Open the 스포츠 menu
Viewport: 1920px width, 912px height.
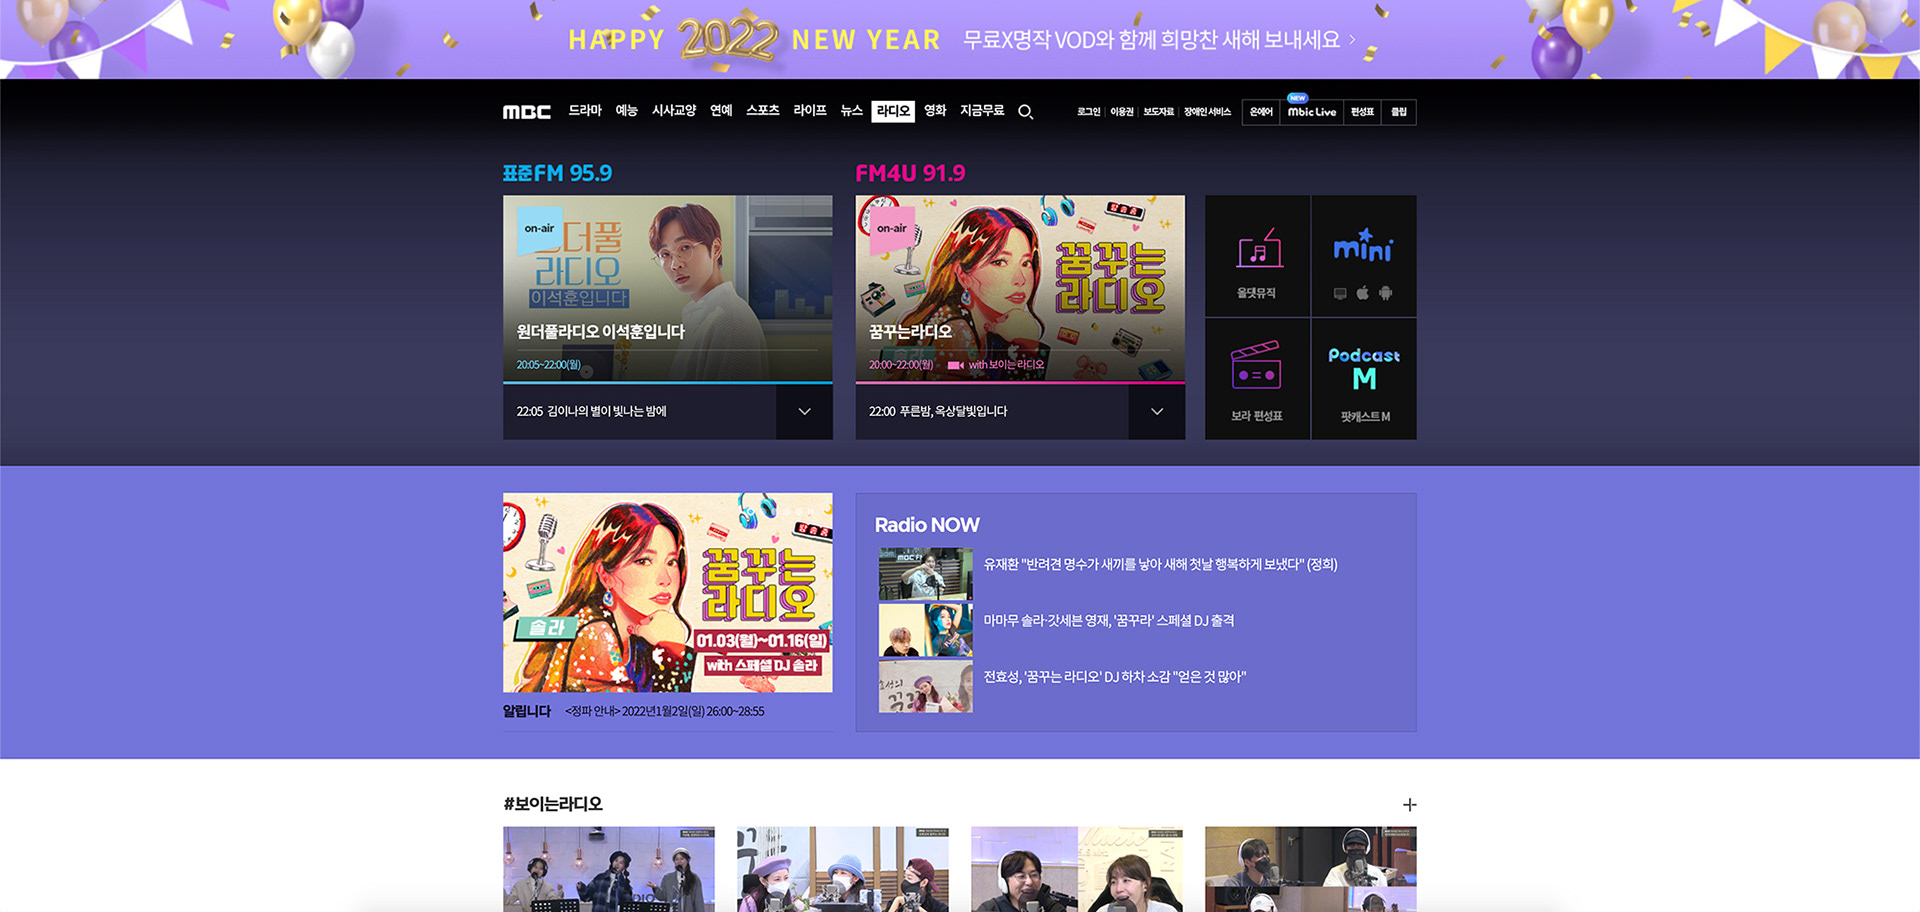point(763,111)
